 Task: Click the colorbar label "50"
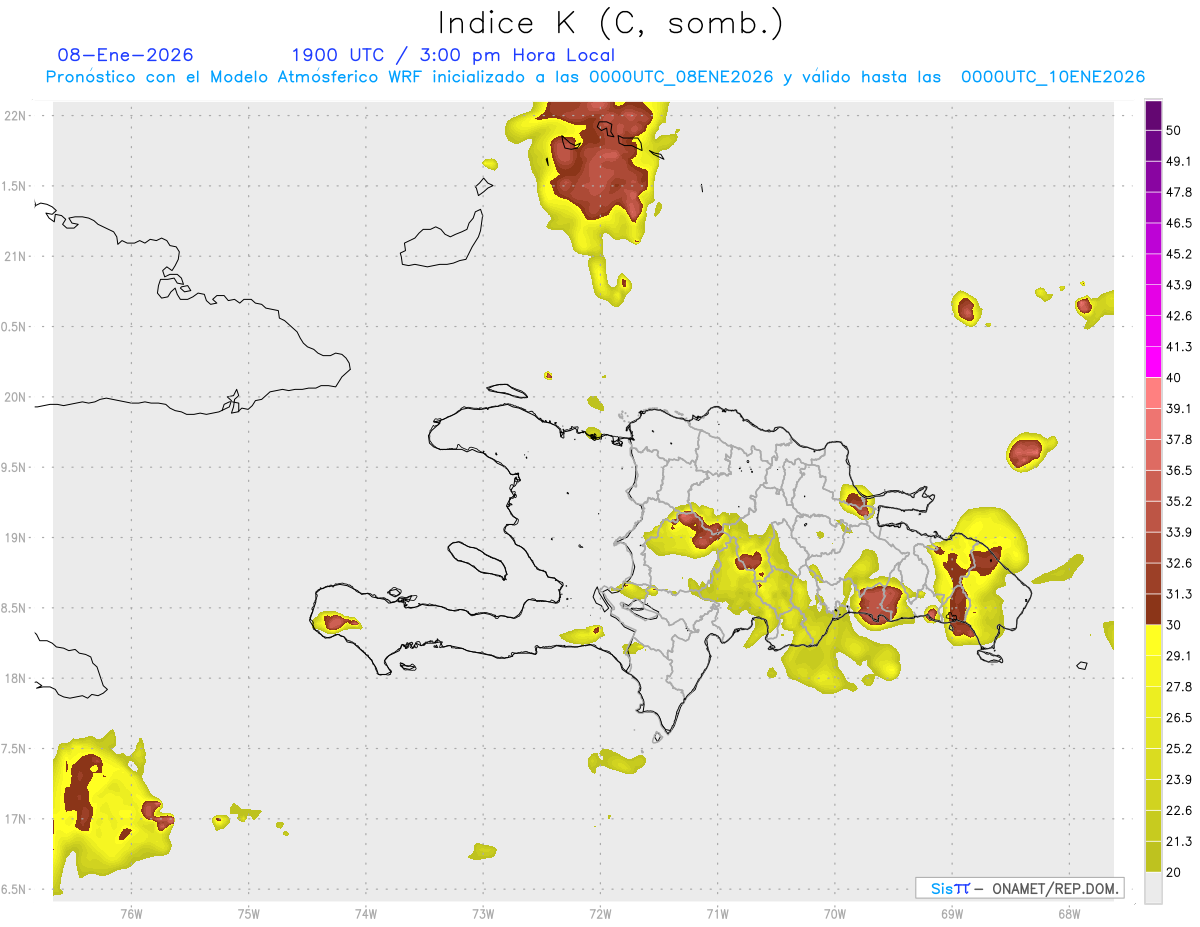click(1175, 131)
